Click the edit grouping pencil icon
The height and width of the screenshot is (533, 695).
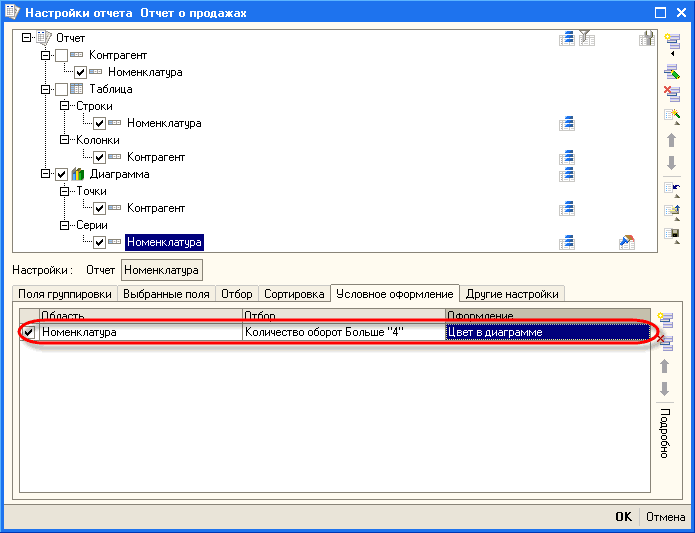[x=671, y=68]
